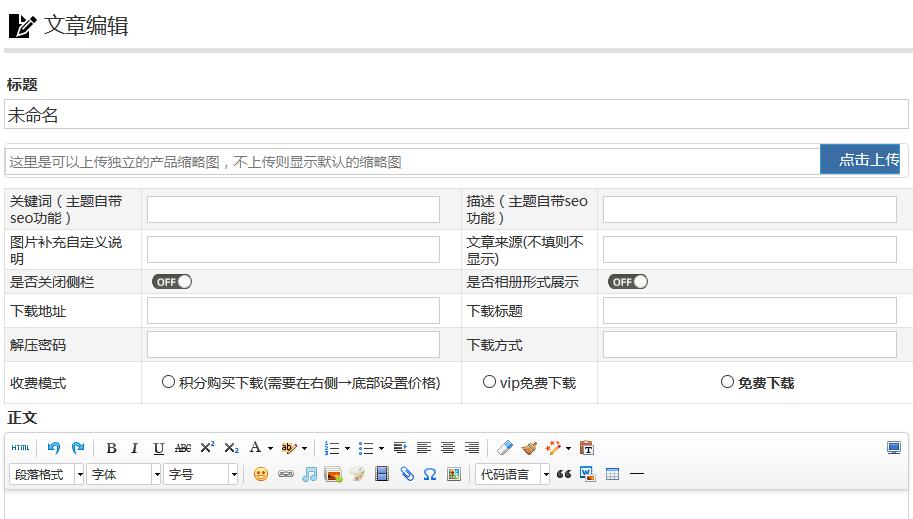Click the Word image transfer icon
The width and height of the screenshot is (913, 519).
(588, 474)
